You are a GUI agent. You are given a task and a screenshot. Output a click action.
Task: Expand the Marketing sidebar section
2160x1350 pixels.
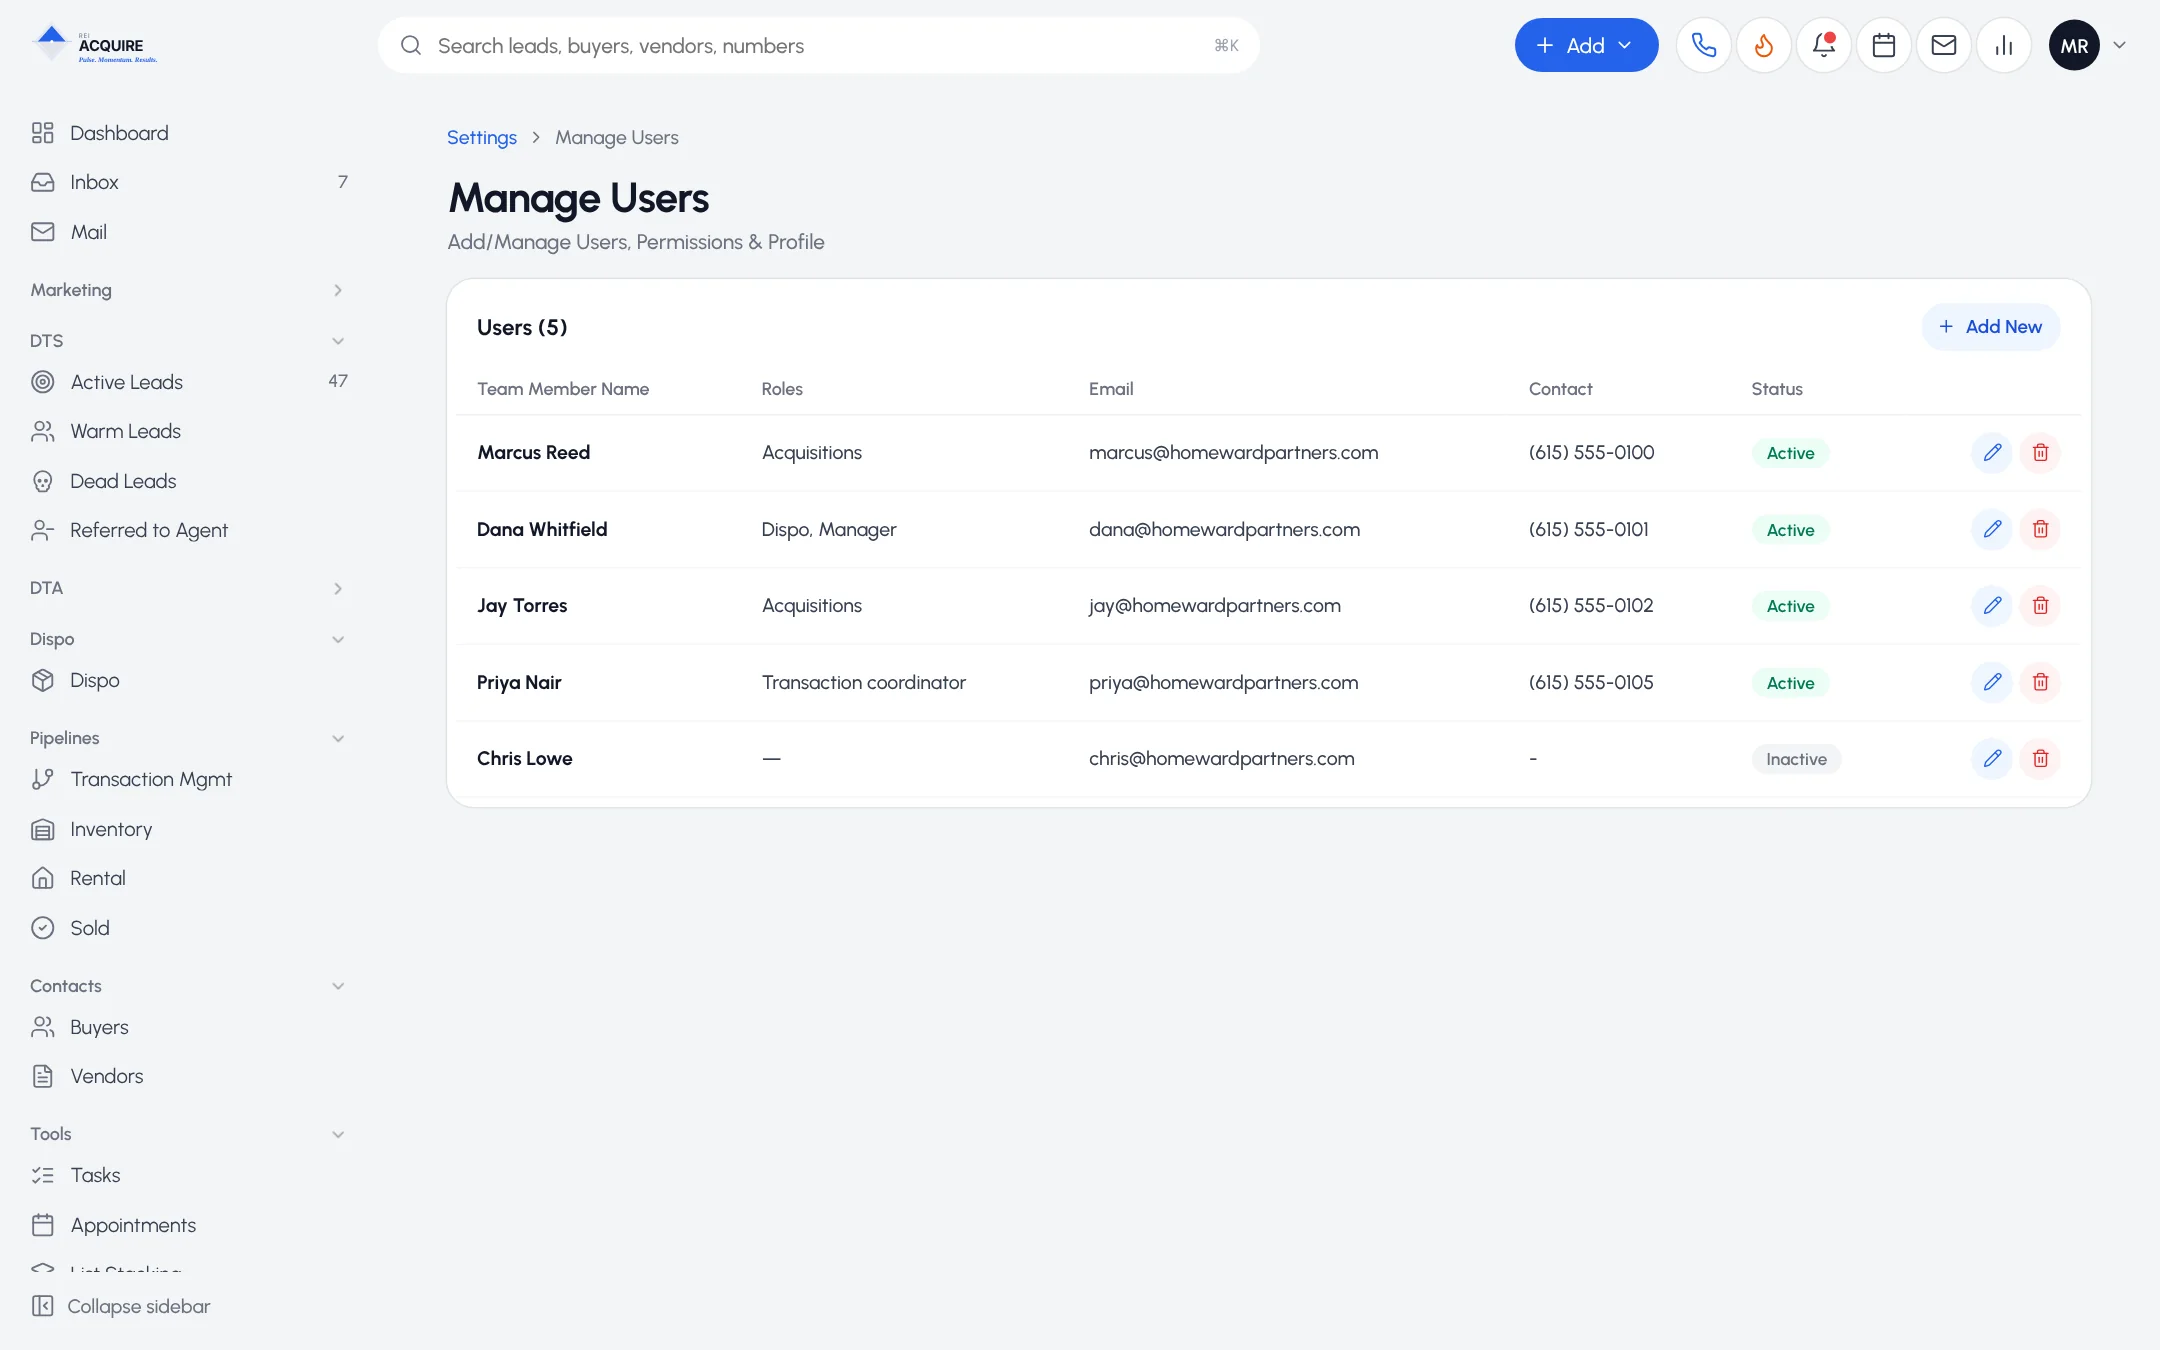pyautogui.click(x=187, y=290)
